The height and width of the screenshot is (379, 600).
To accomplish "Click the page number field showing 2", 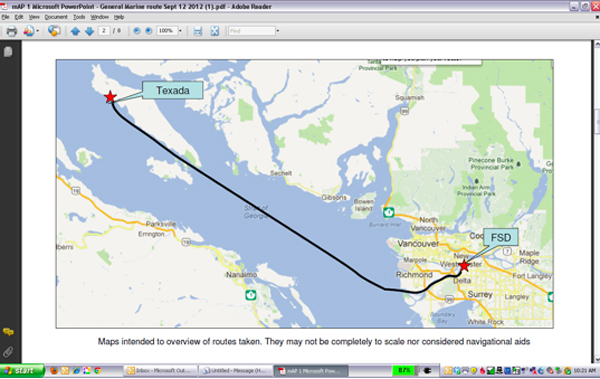I will point(104,31).
